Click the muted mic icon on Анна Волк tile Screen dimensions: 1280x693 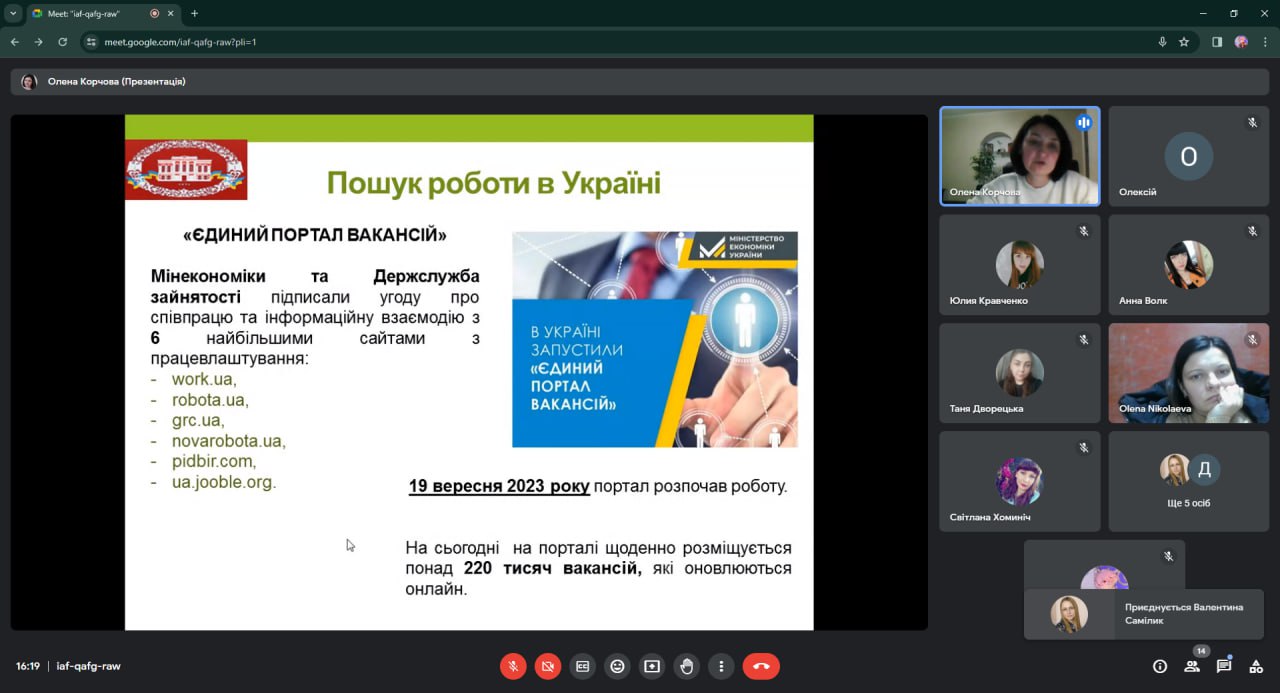point(1252,231)
